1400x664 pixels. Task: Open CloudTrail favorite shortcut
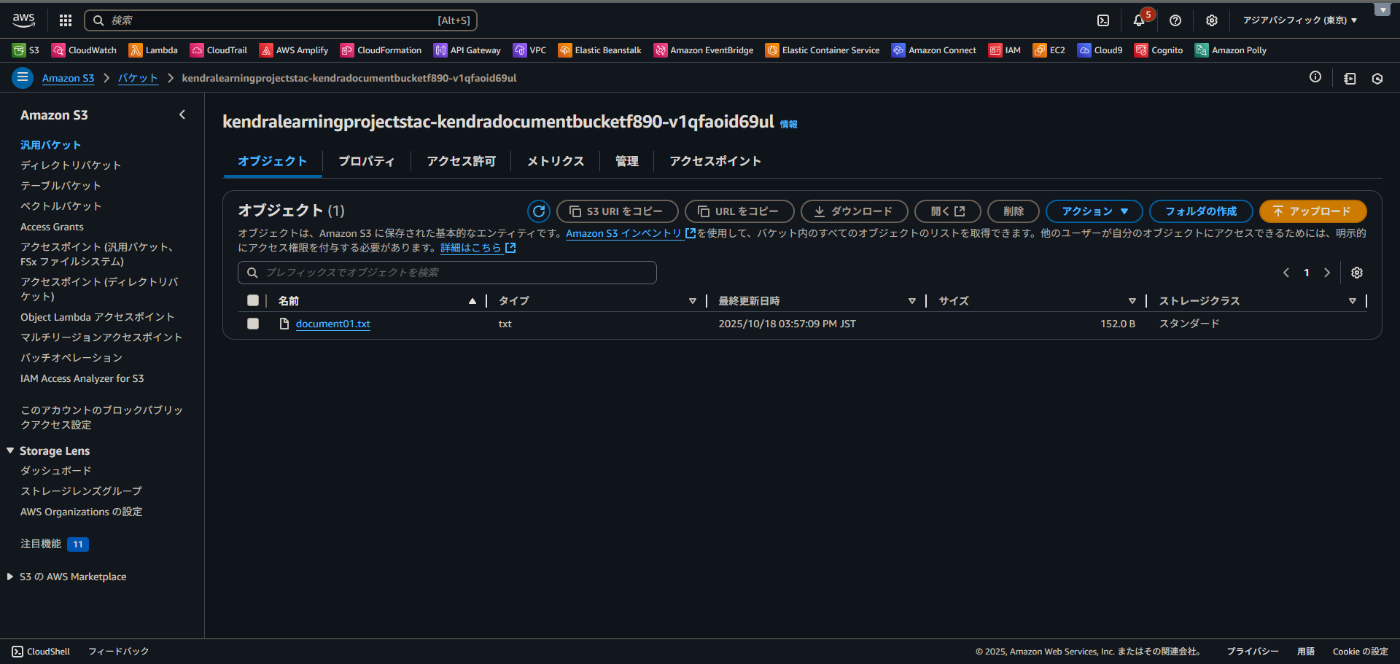pyautogui.click(x=218, y=50)
